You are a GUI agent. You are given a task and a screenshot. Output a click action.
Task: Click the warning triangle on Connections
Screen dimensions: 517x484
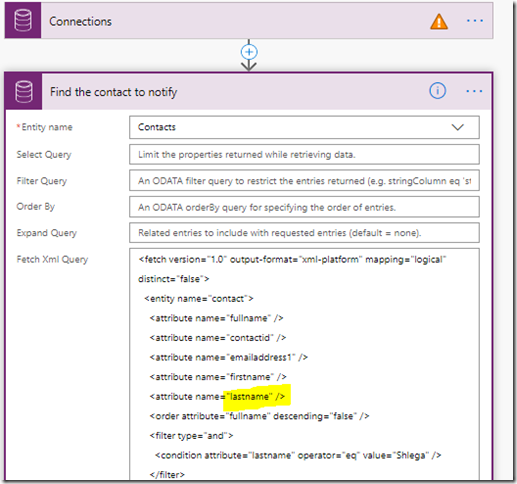click(439, 22)
